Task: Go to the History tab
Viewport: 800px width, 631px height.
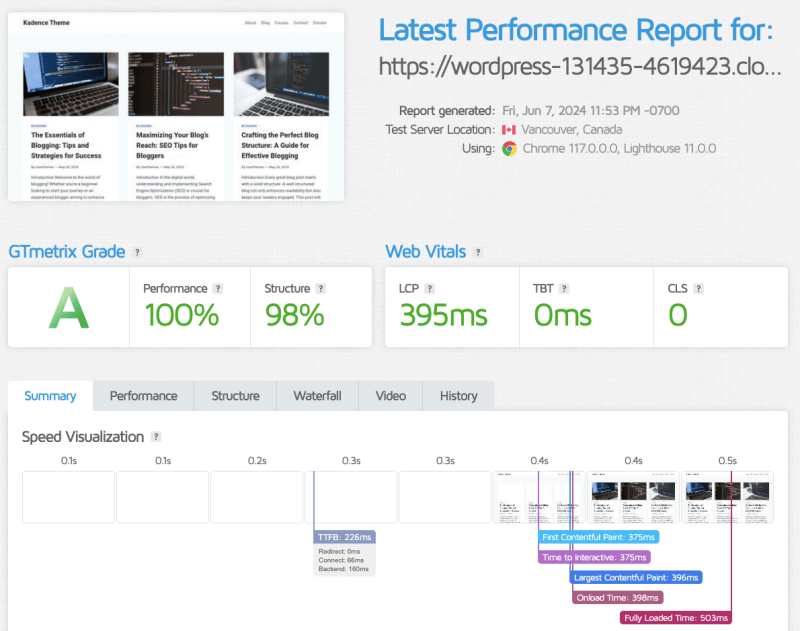Action: [458, 396]
